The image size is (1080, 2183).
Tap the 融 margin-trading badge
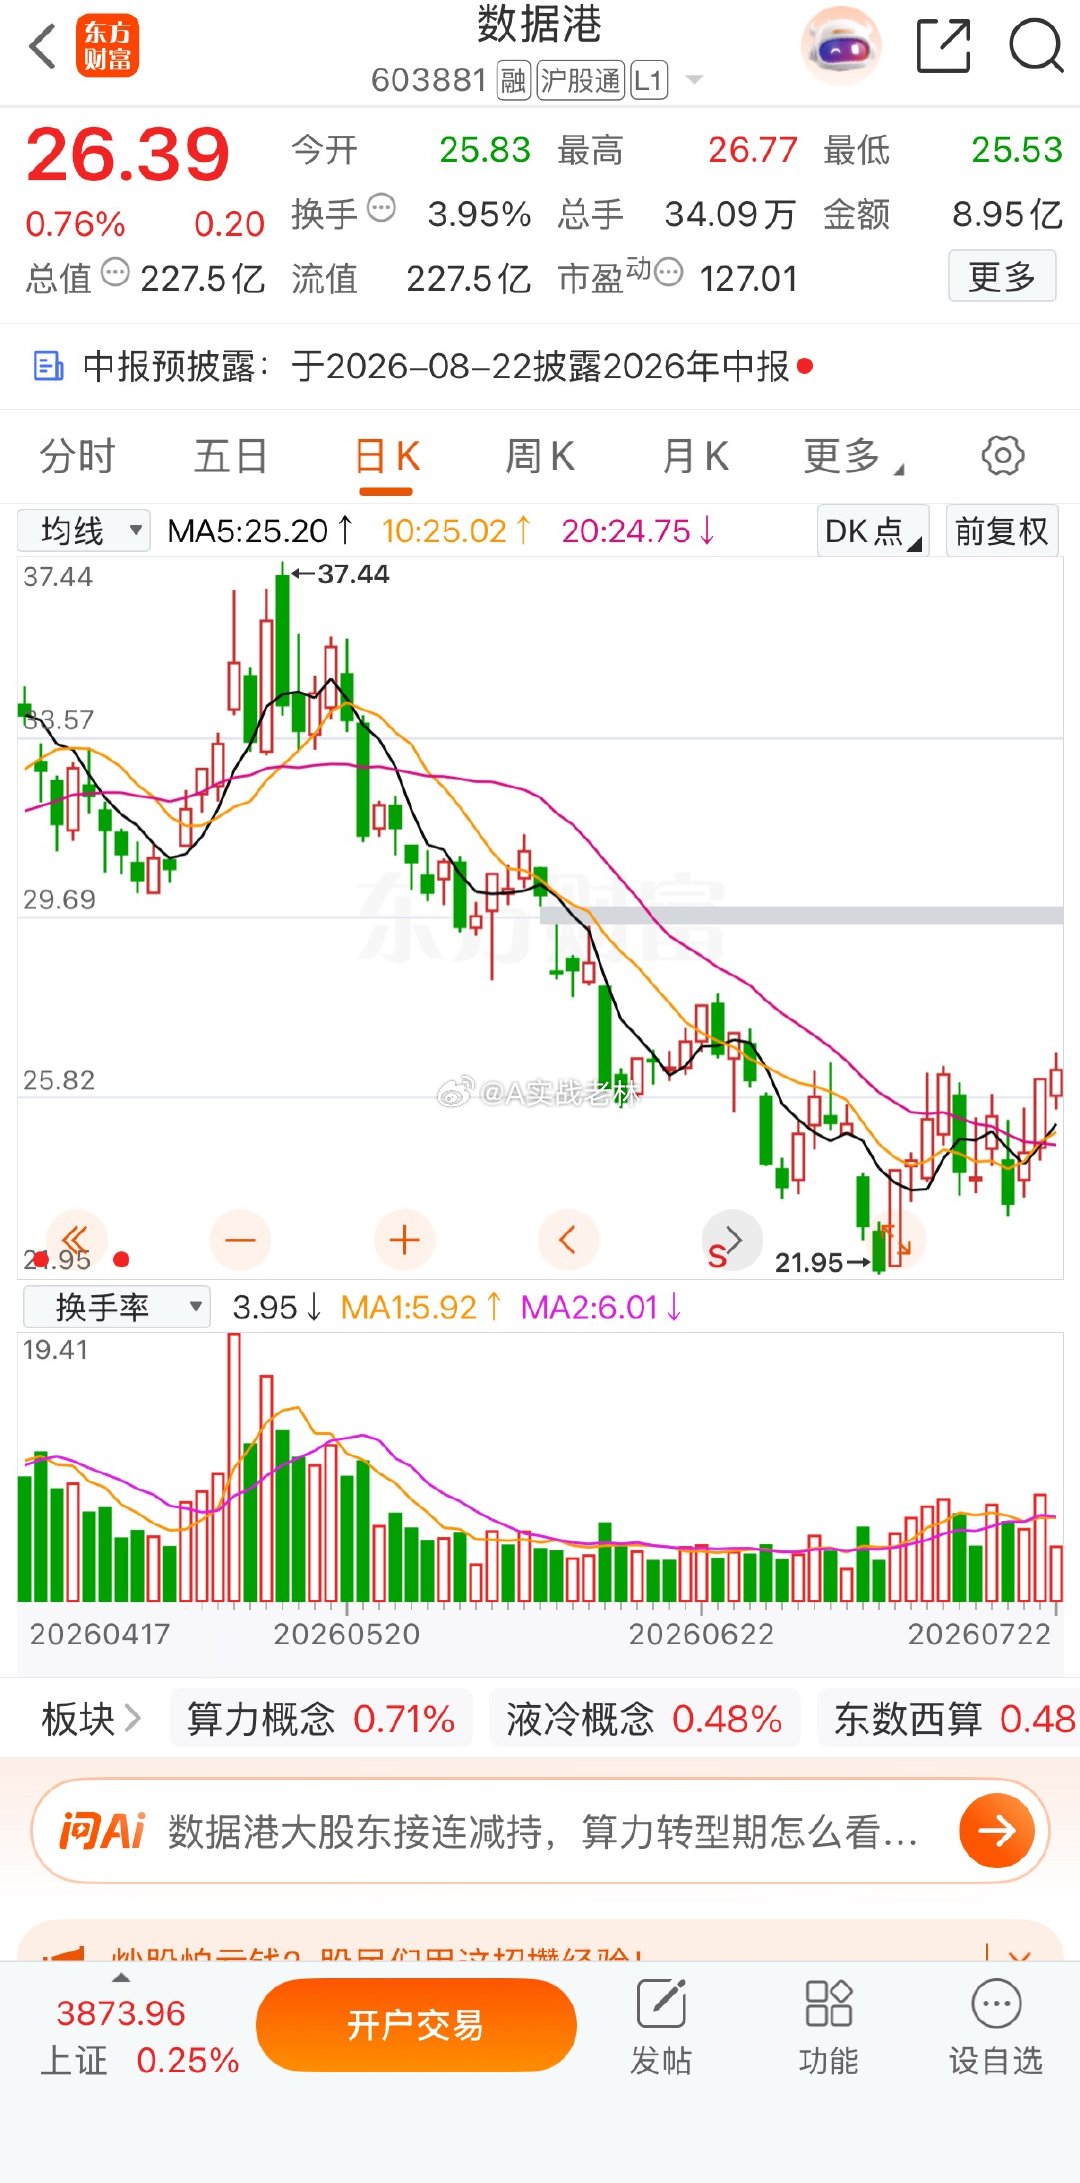514,81
